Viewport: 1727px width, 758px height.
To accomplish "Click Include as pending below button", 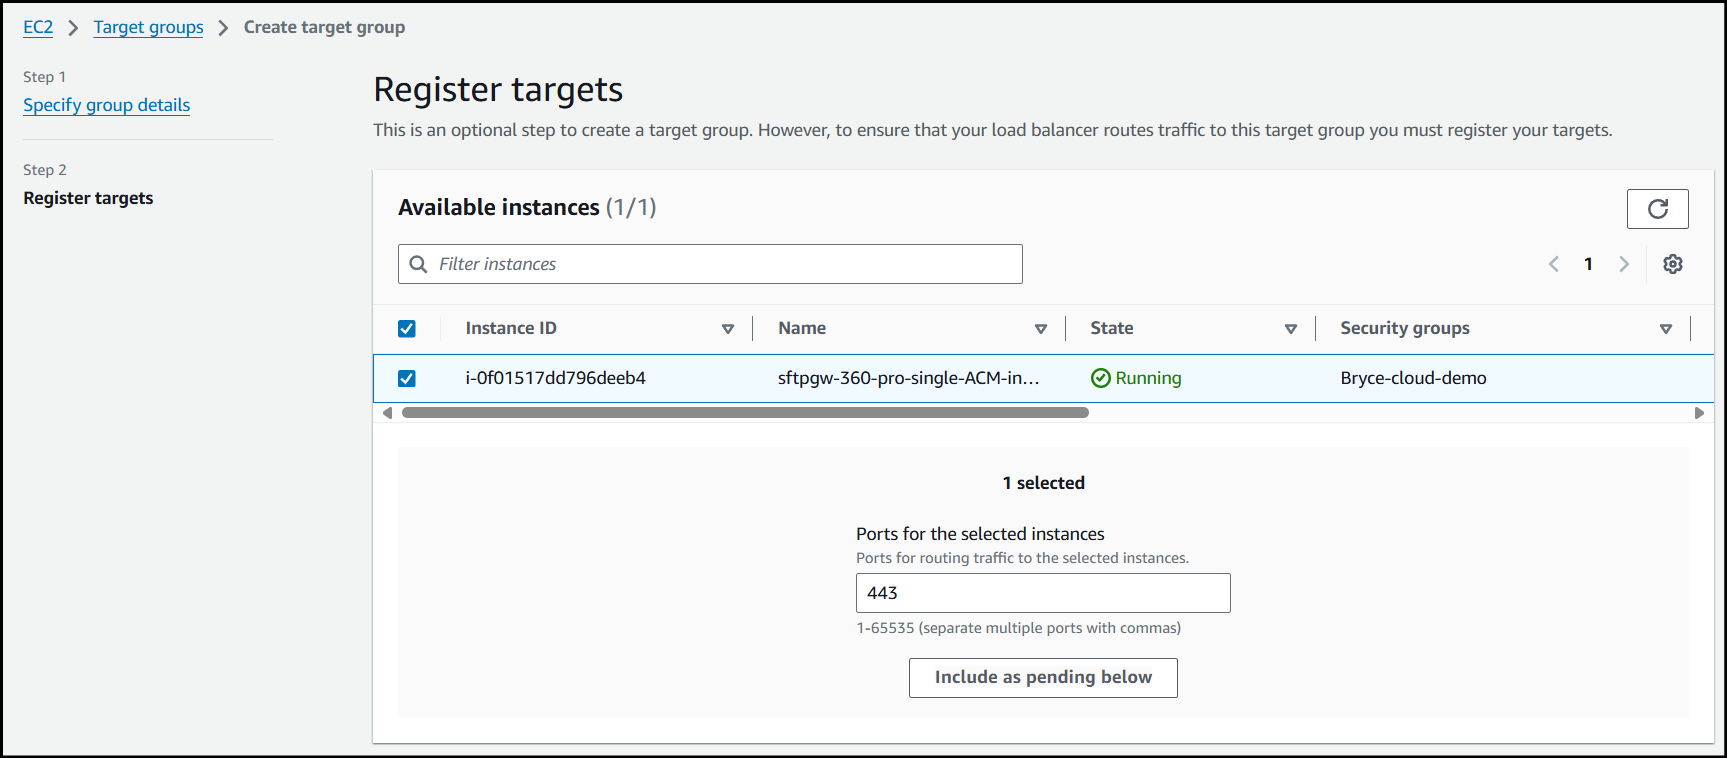I will (x=1043, y=678).
